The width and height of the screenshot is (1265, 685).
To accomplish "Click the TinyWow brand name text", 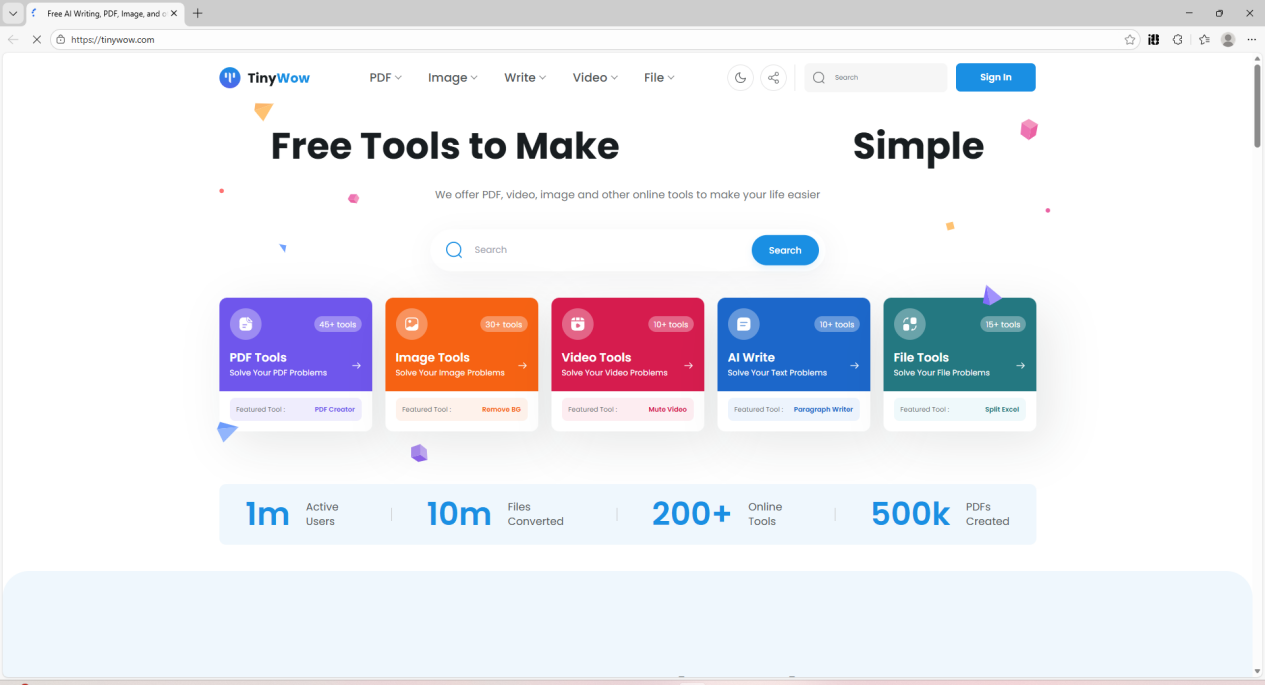I will tap(279, 78).
